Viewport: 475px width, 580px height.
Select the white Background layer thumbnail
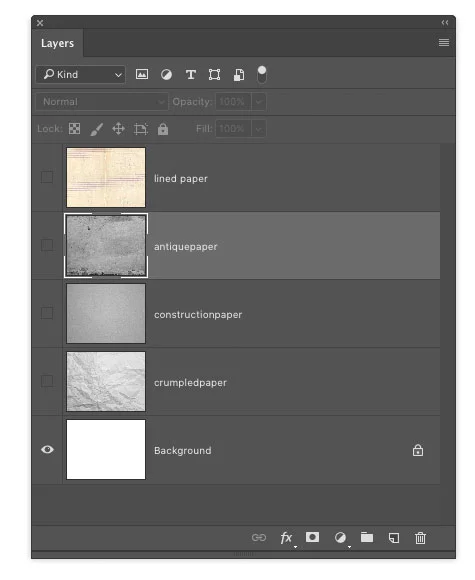[106, 449]
